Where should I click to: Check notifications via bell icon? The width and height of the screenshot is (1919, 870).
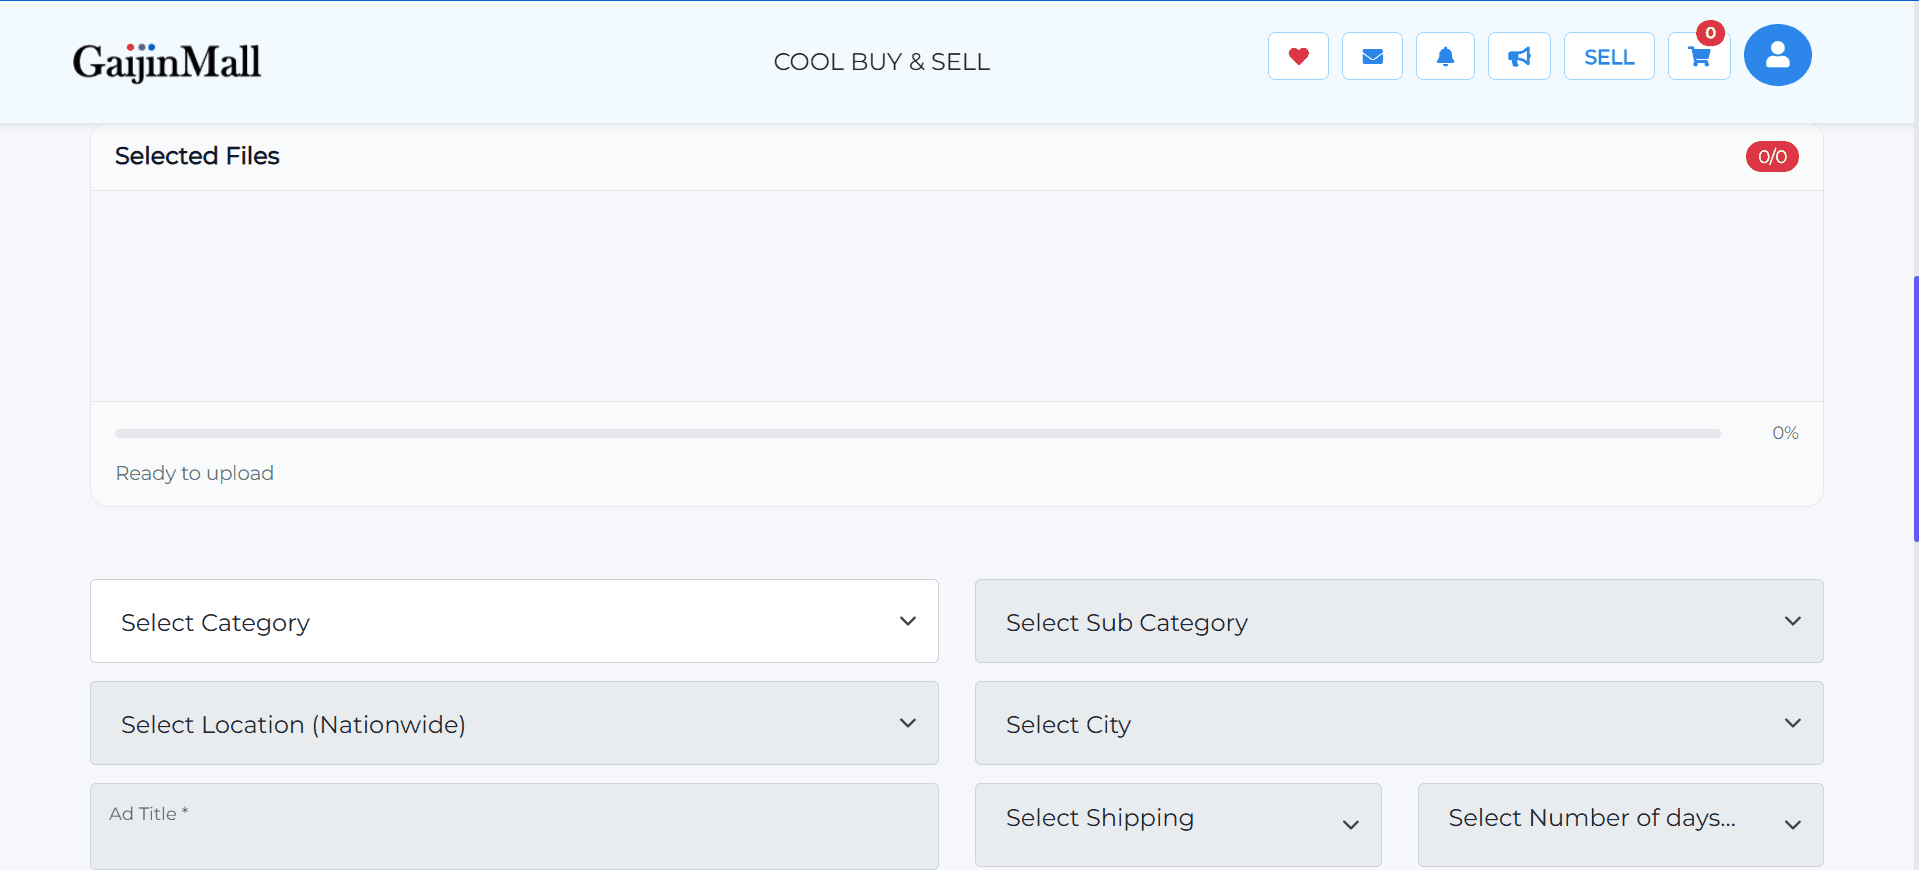(1445, 56)
